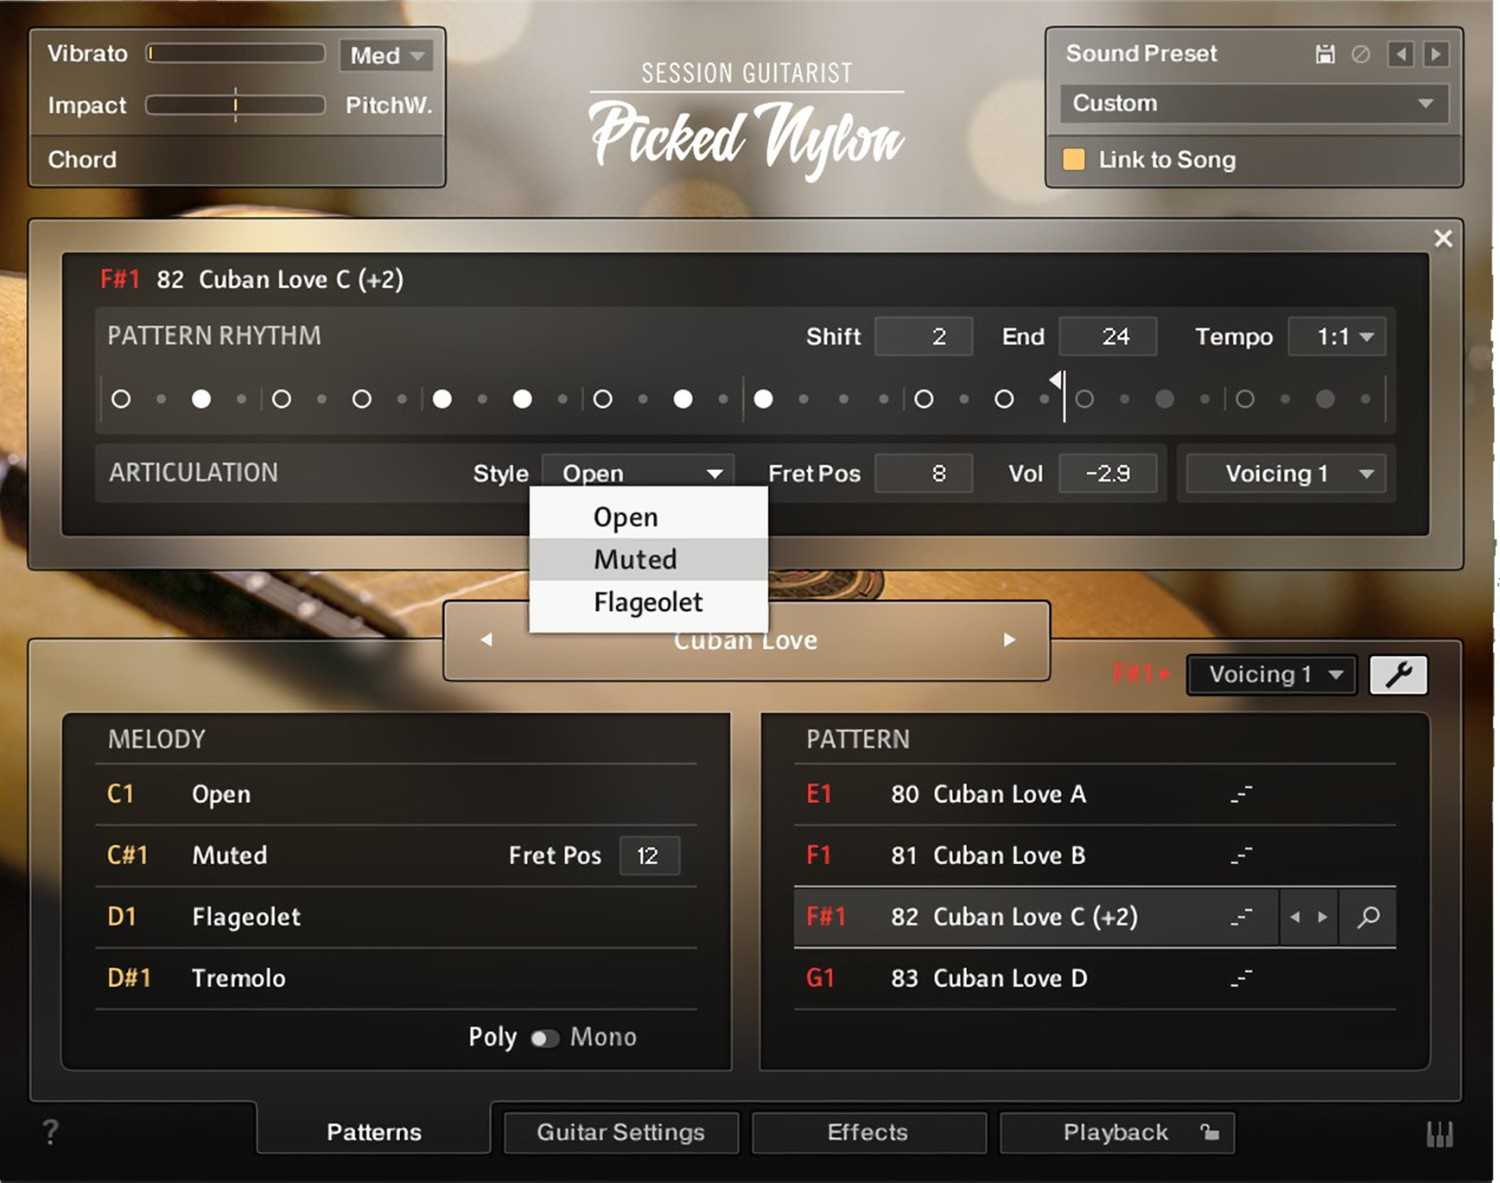
Task: Click the Impact slider
Action: point(235,105)
